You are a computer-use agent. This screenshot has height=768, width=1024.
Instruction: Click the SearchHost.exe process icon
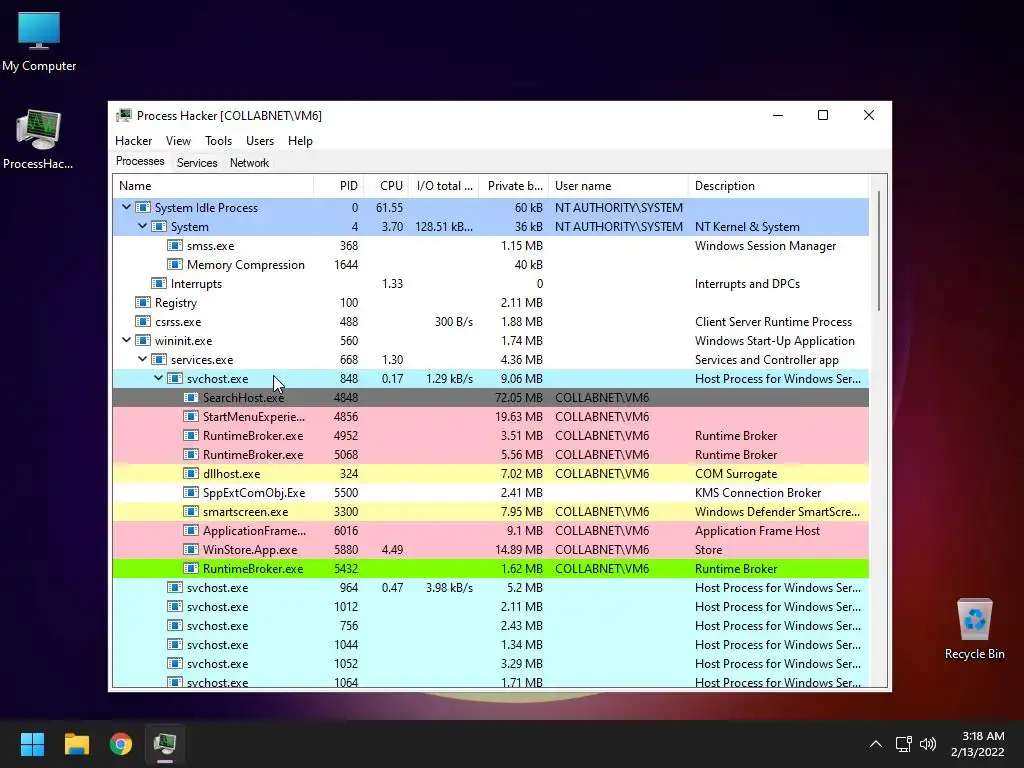(x=191, y=398)
